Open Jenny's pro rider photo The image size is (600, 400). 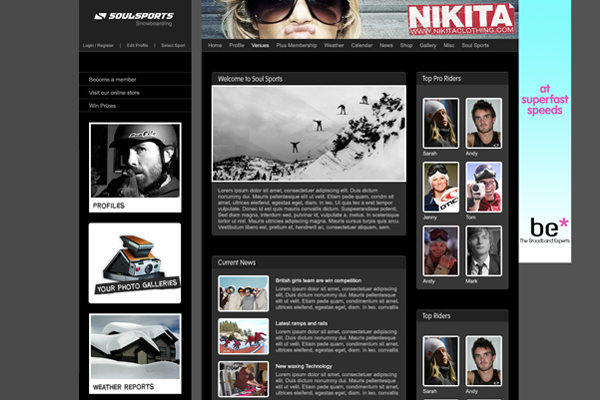click(x=441, y=187)
